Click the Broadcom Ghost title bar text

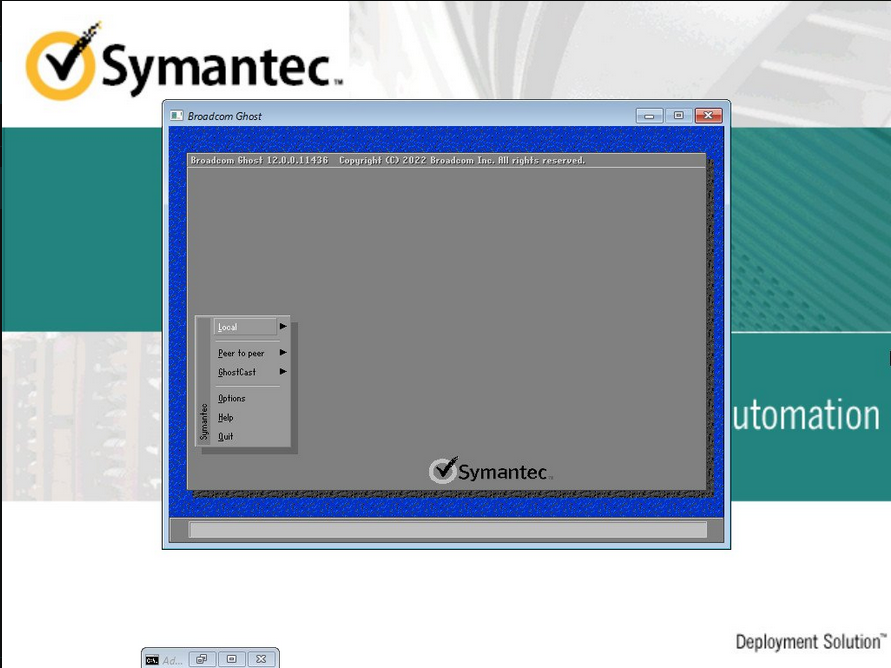click(224, 116)
